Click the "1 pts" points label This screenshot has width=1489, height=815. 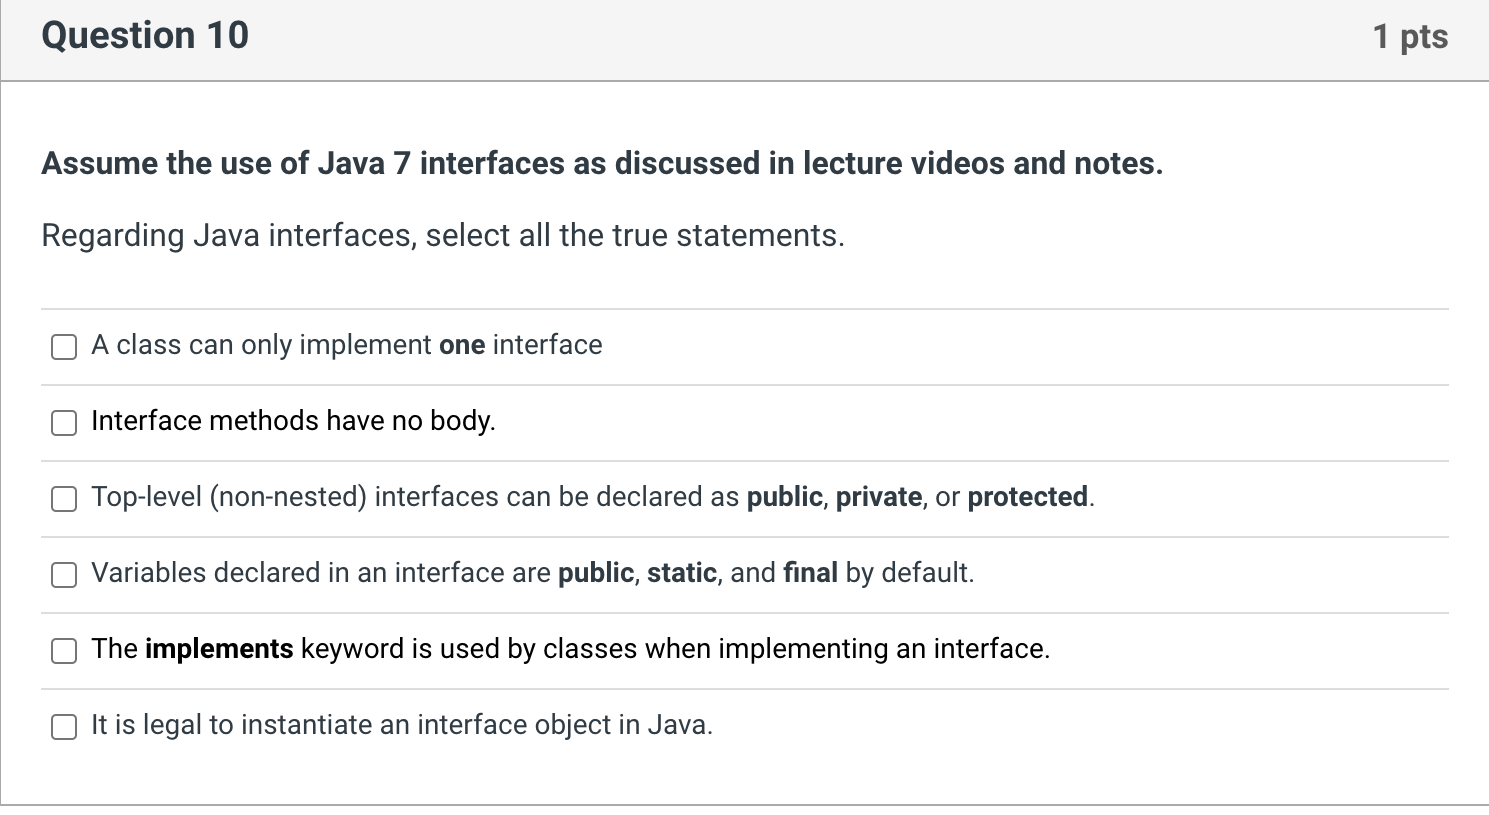click(x=1409, y=37)
